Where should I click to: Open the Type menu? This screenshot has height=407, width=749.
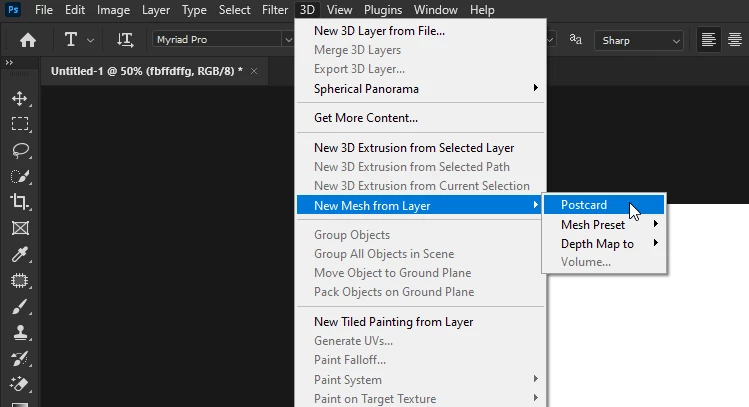[194, 10]
